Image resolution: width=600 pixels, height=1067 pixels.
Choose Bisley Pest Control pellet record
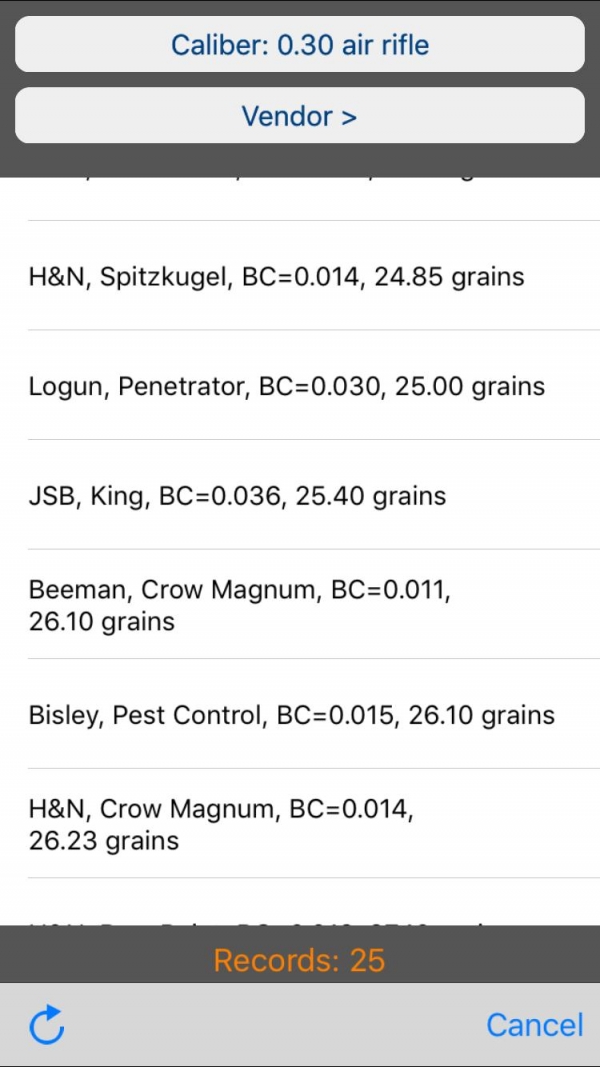pos(300,714)
